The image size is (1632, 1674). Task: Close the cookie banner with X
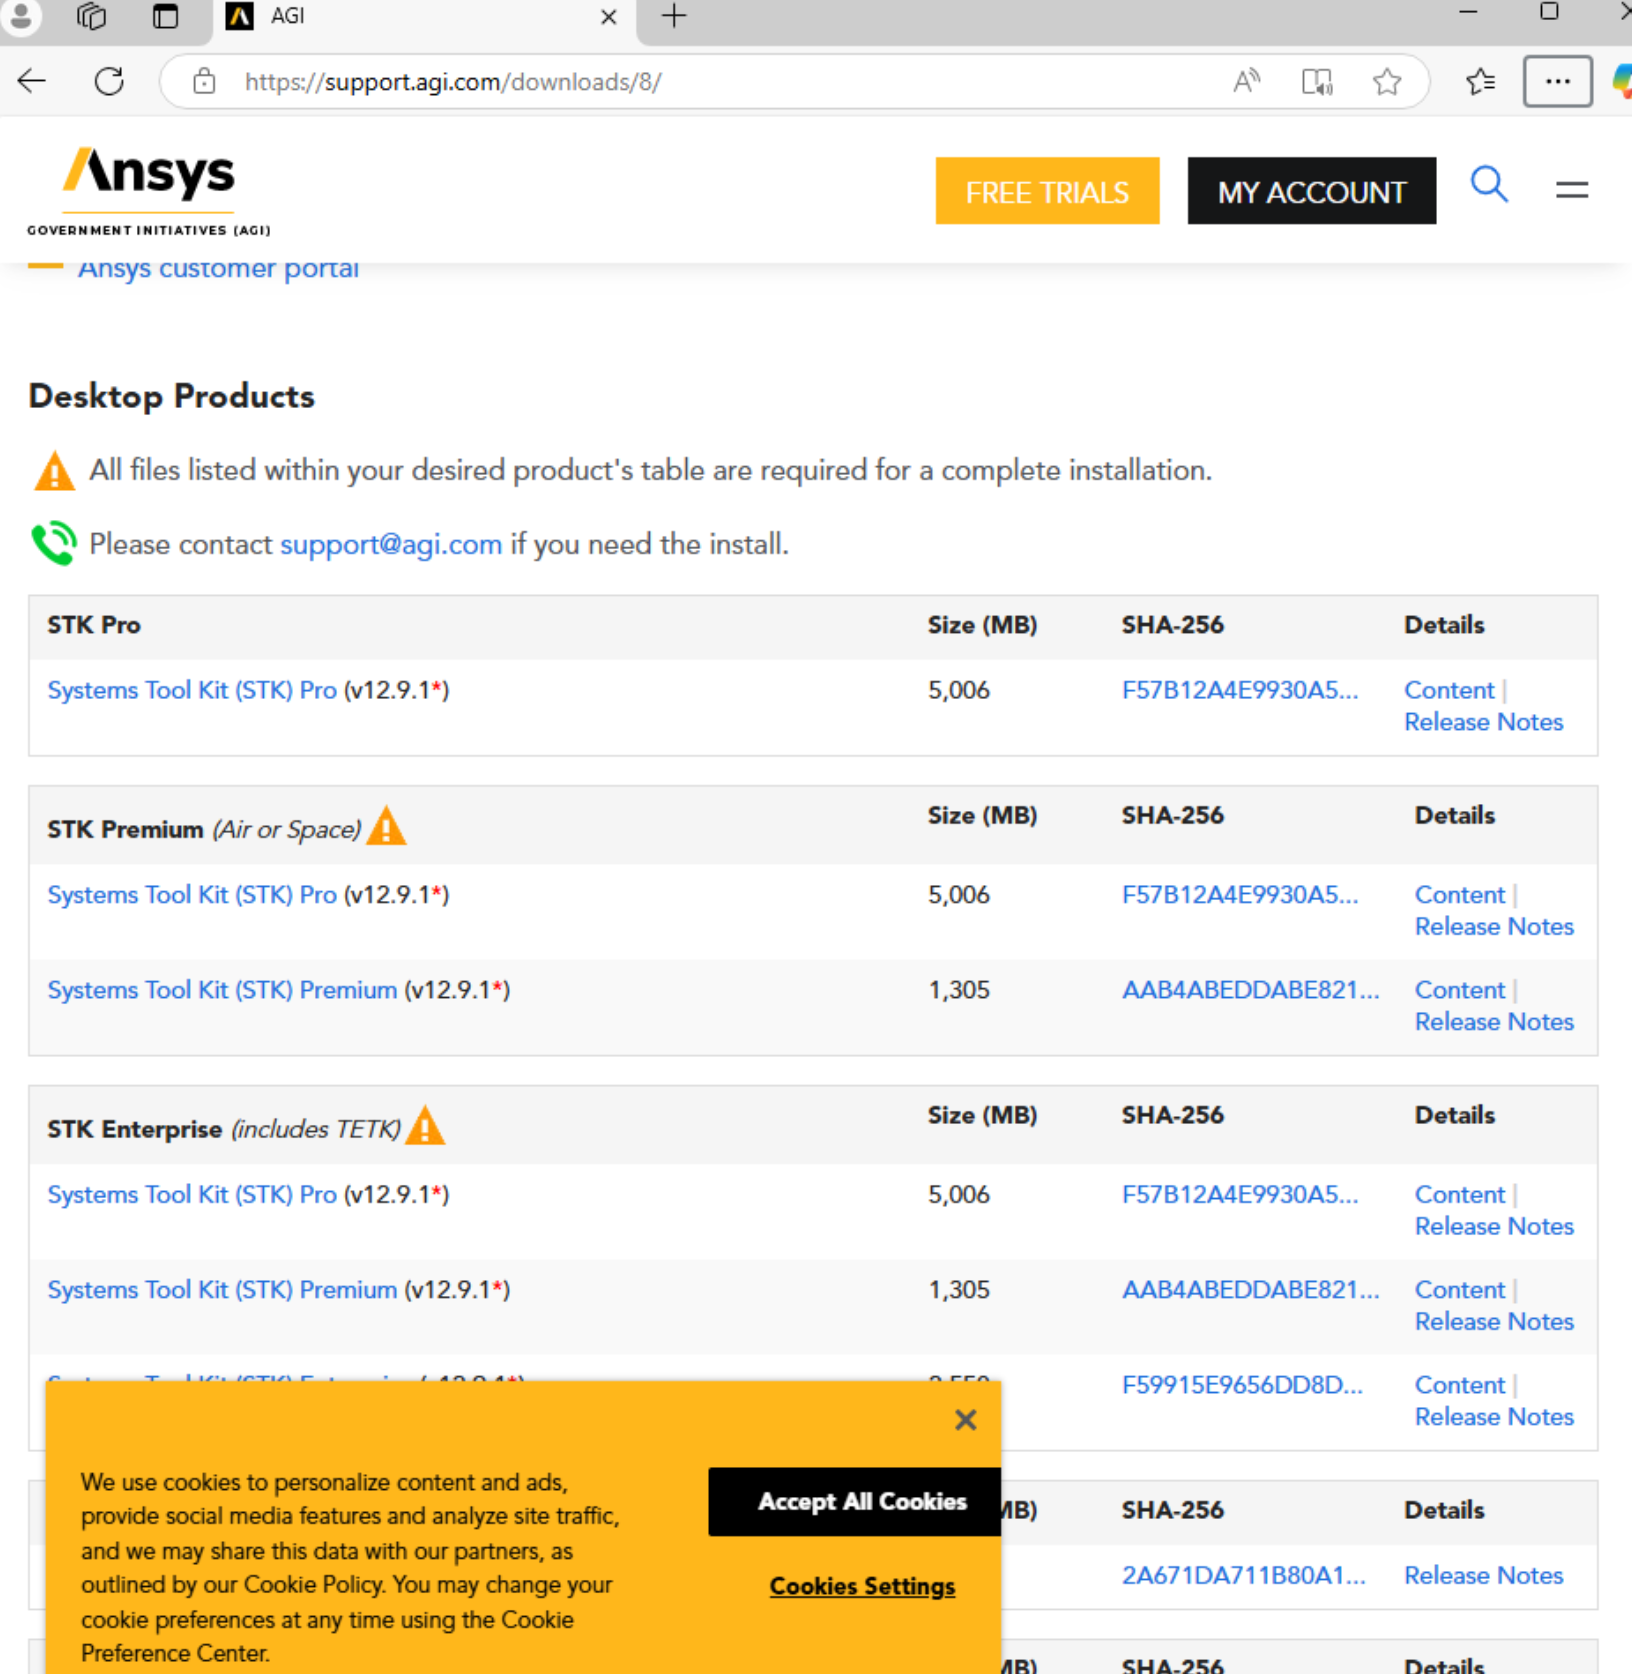[x=965, y=1420]
